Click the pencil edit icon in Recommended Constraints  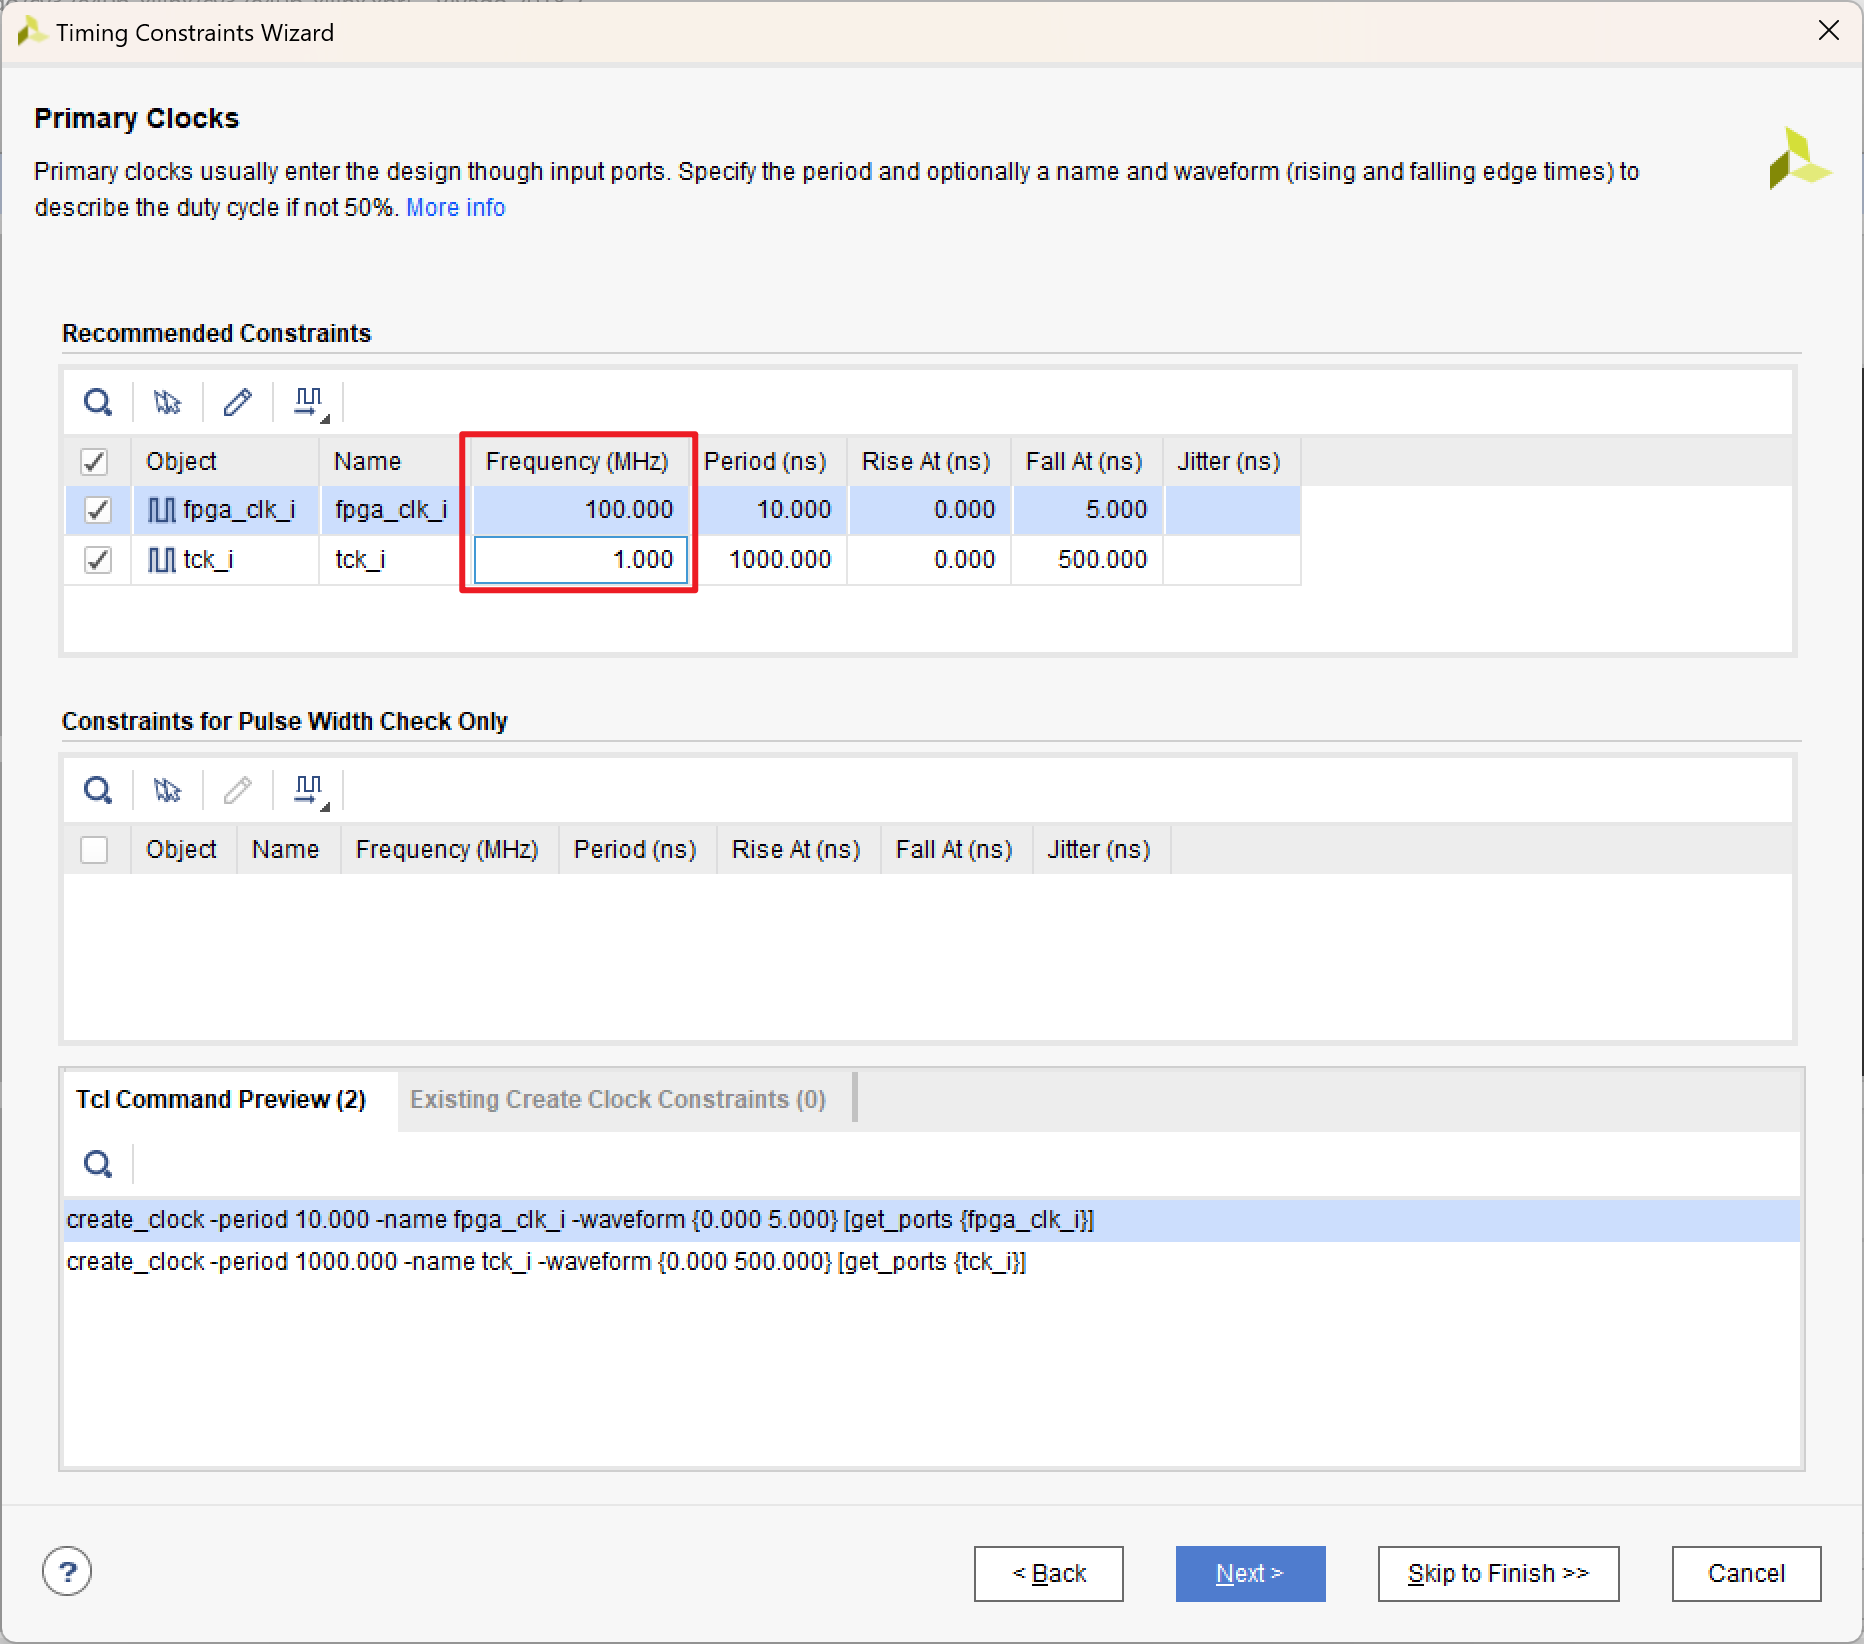237,402
